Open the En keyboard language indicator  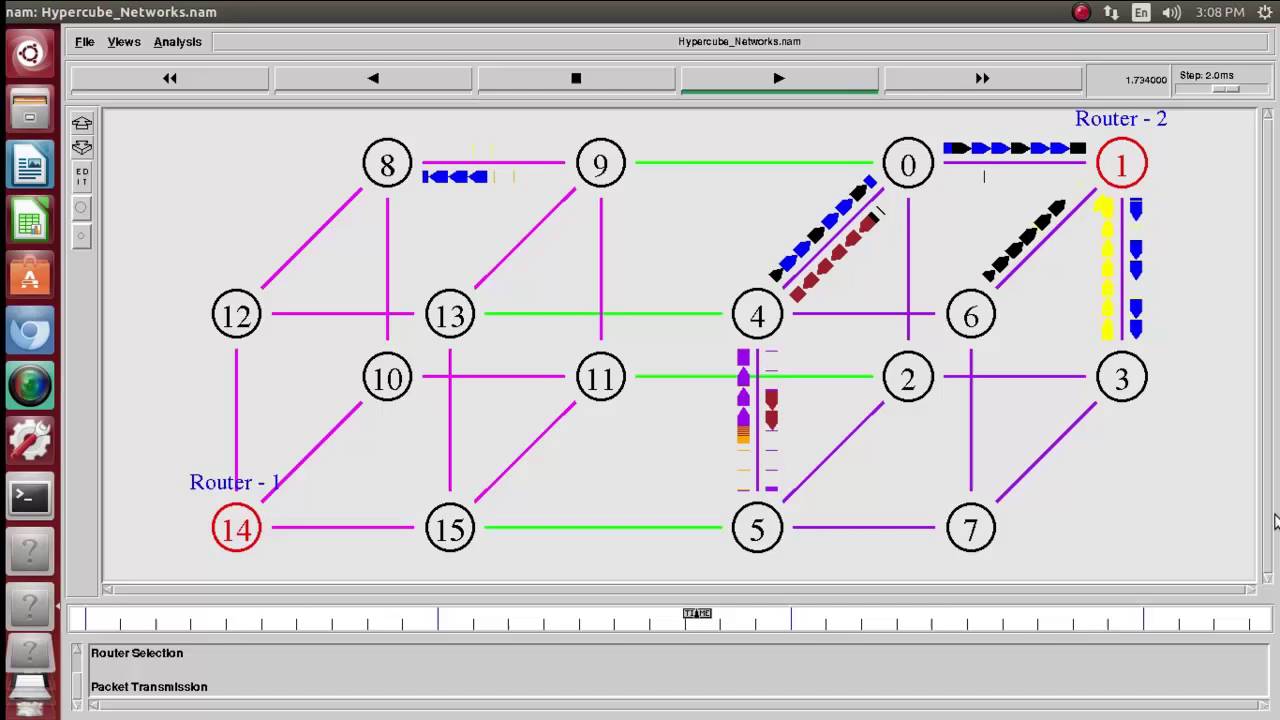click(1141, 12)
